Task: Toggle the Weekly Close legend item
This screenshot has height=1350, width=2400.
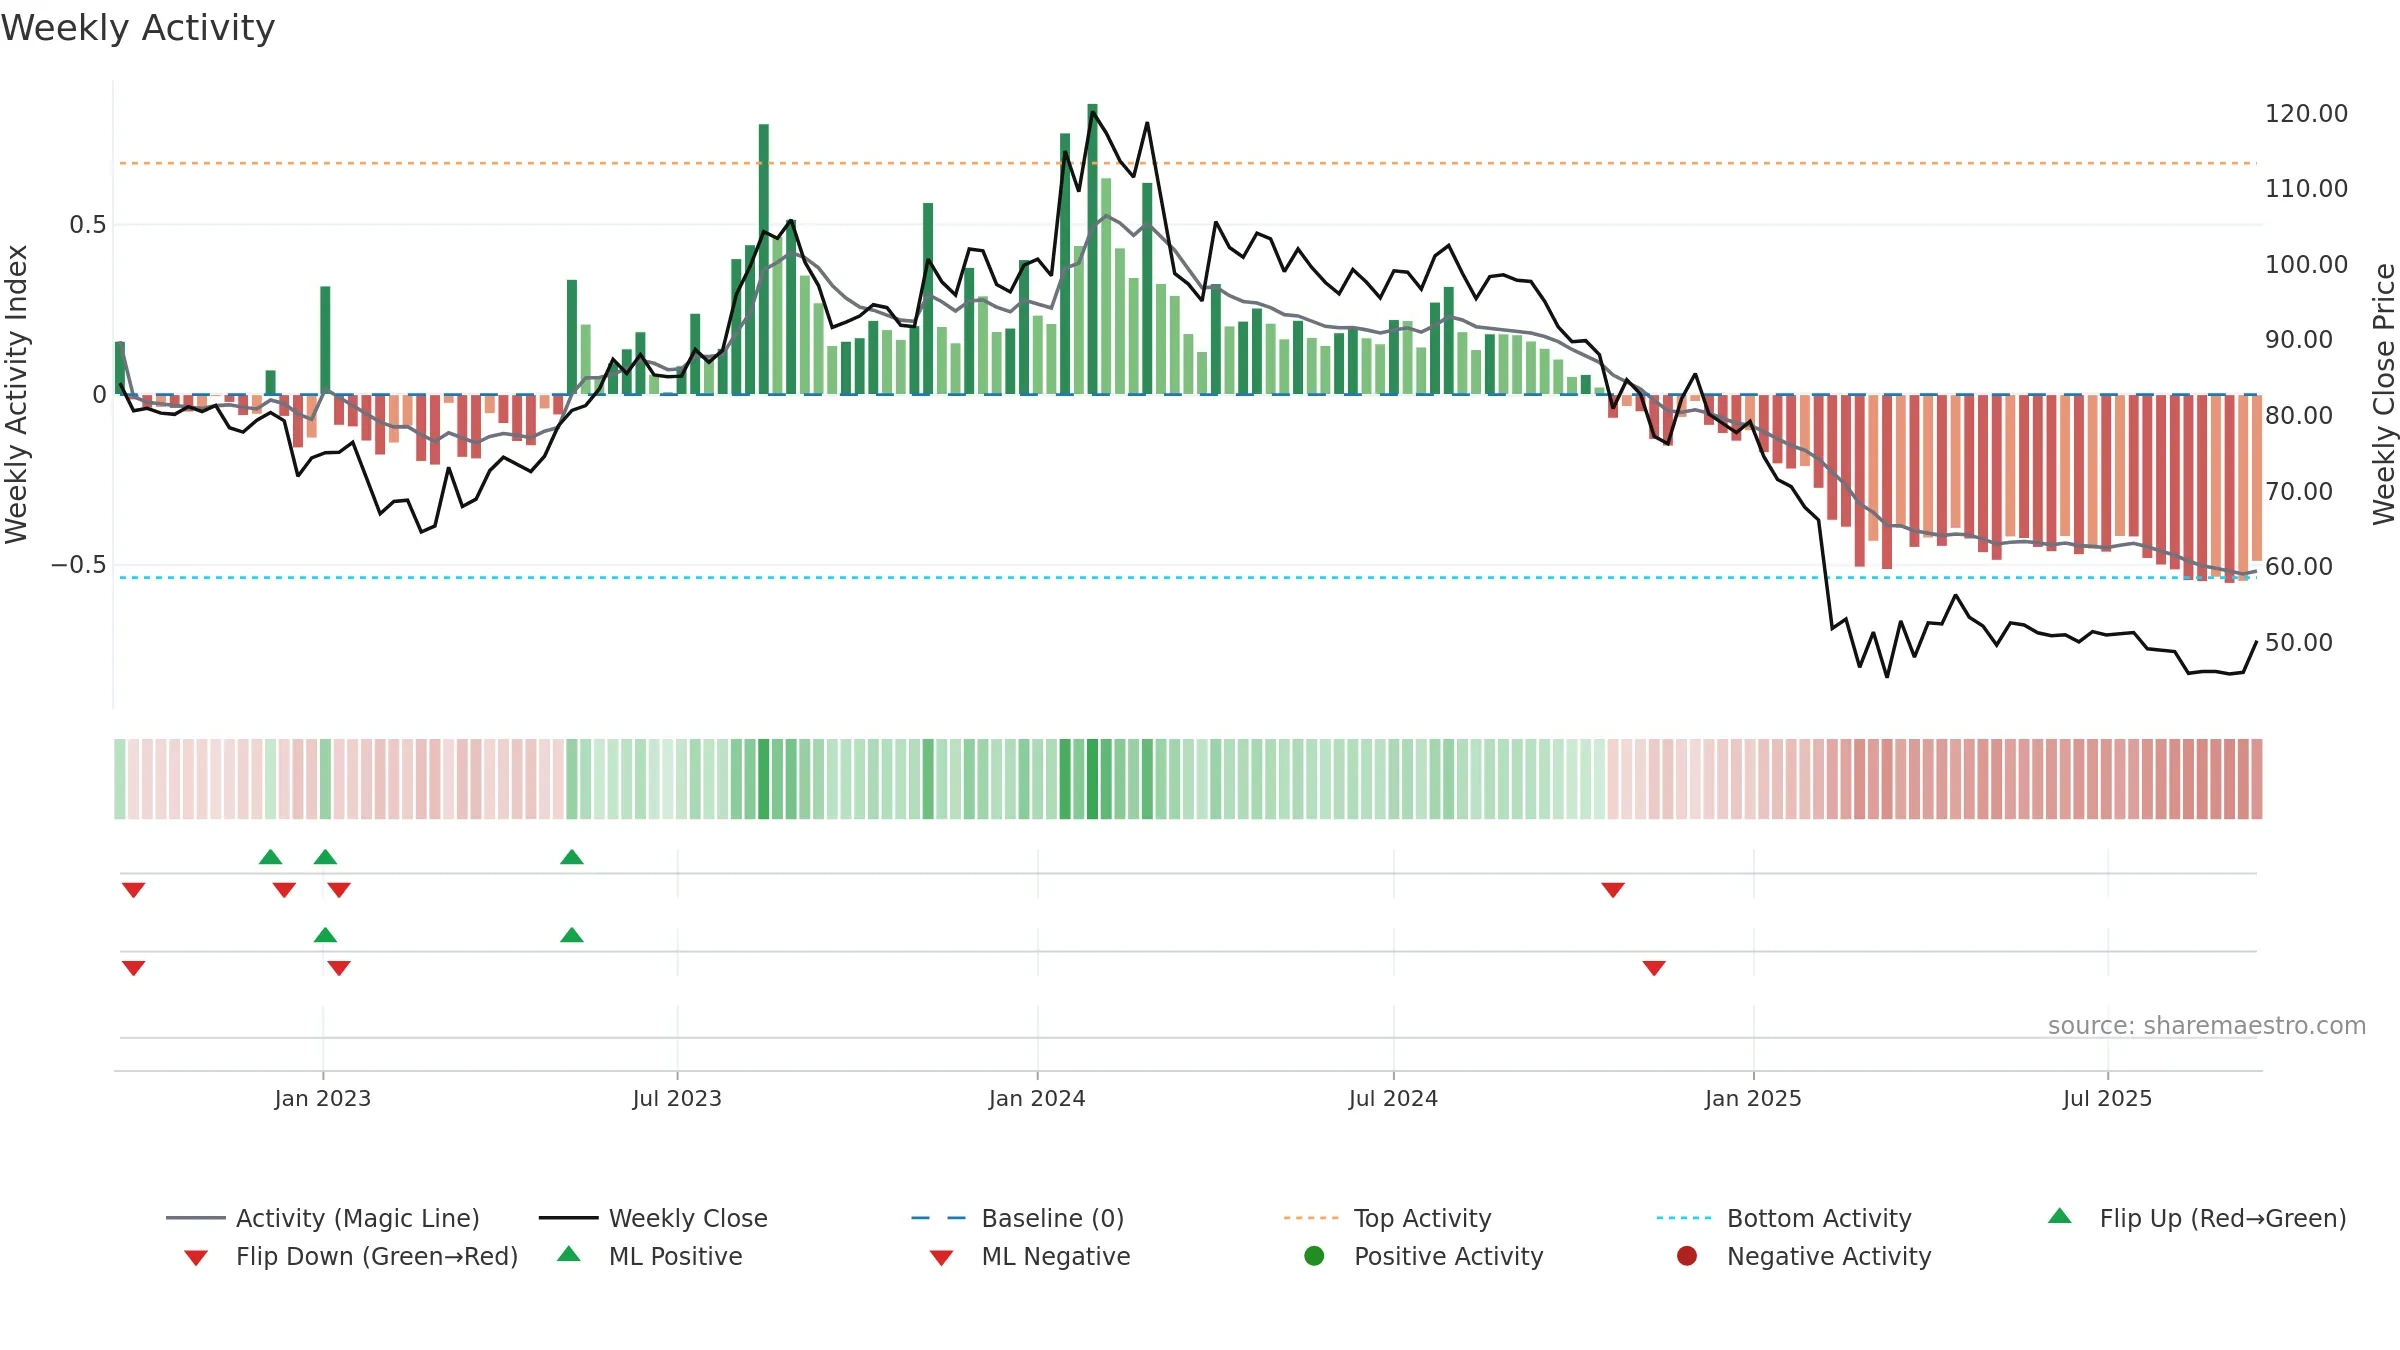Action: tap(653, 1218)
